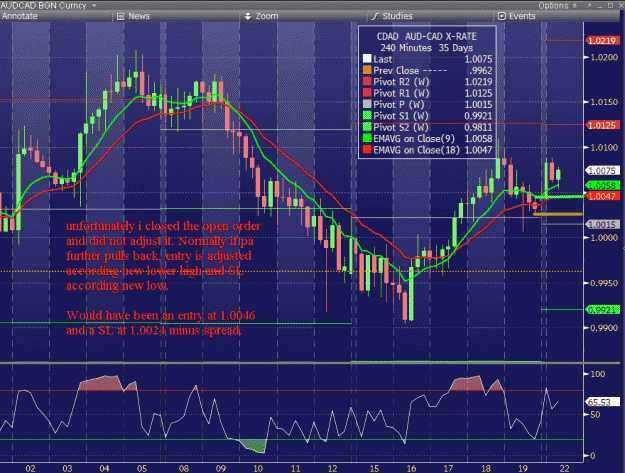Click the 1.0200 price axis label
The image size is (625, 473).
[x=604, y=57]
